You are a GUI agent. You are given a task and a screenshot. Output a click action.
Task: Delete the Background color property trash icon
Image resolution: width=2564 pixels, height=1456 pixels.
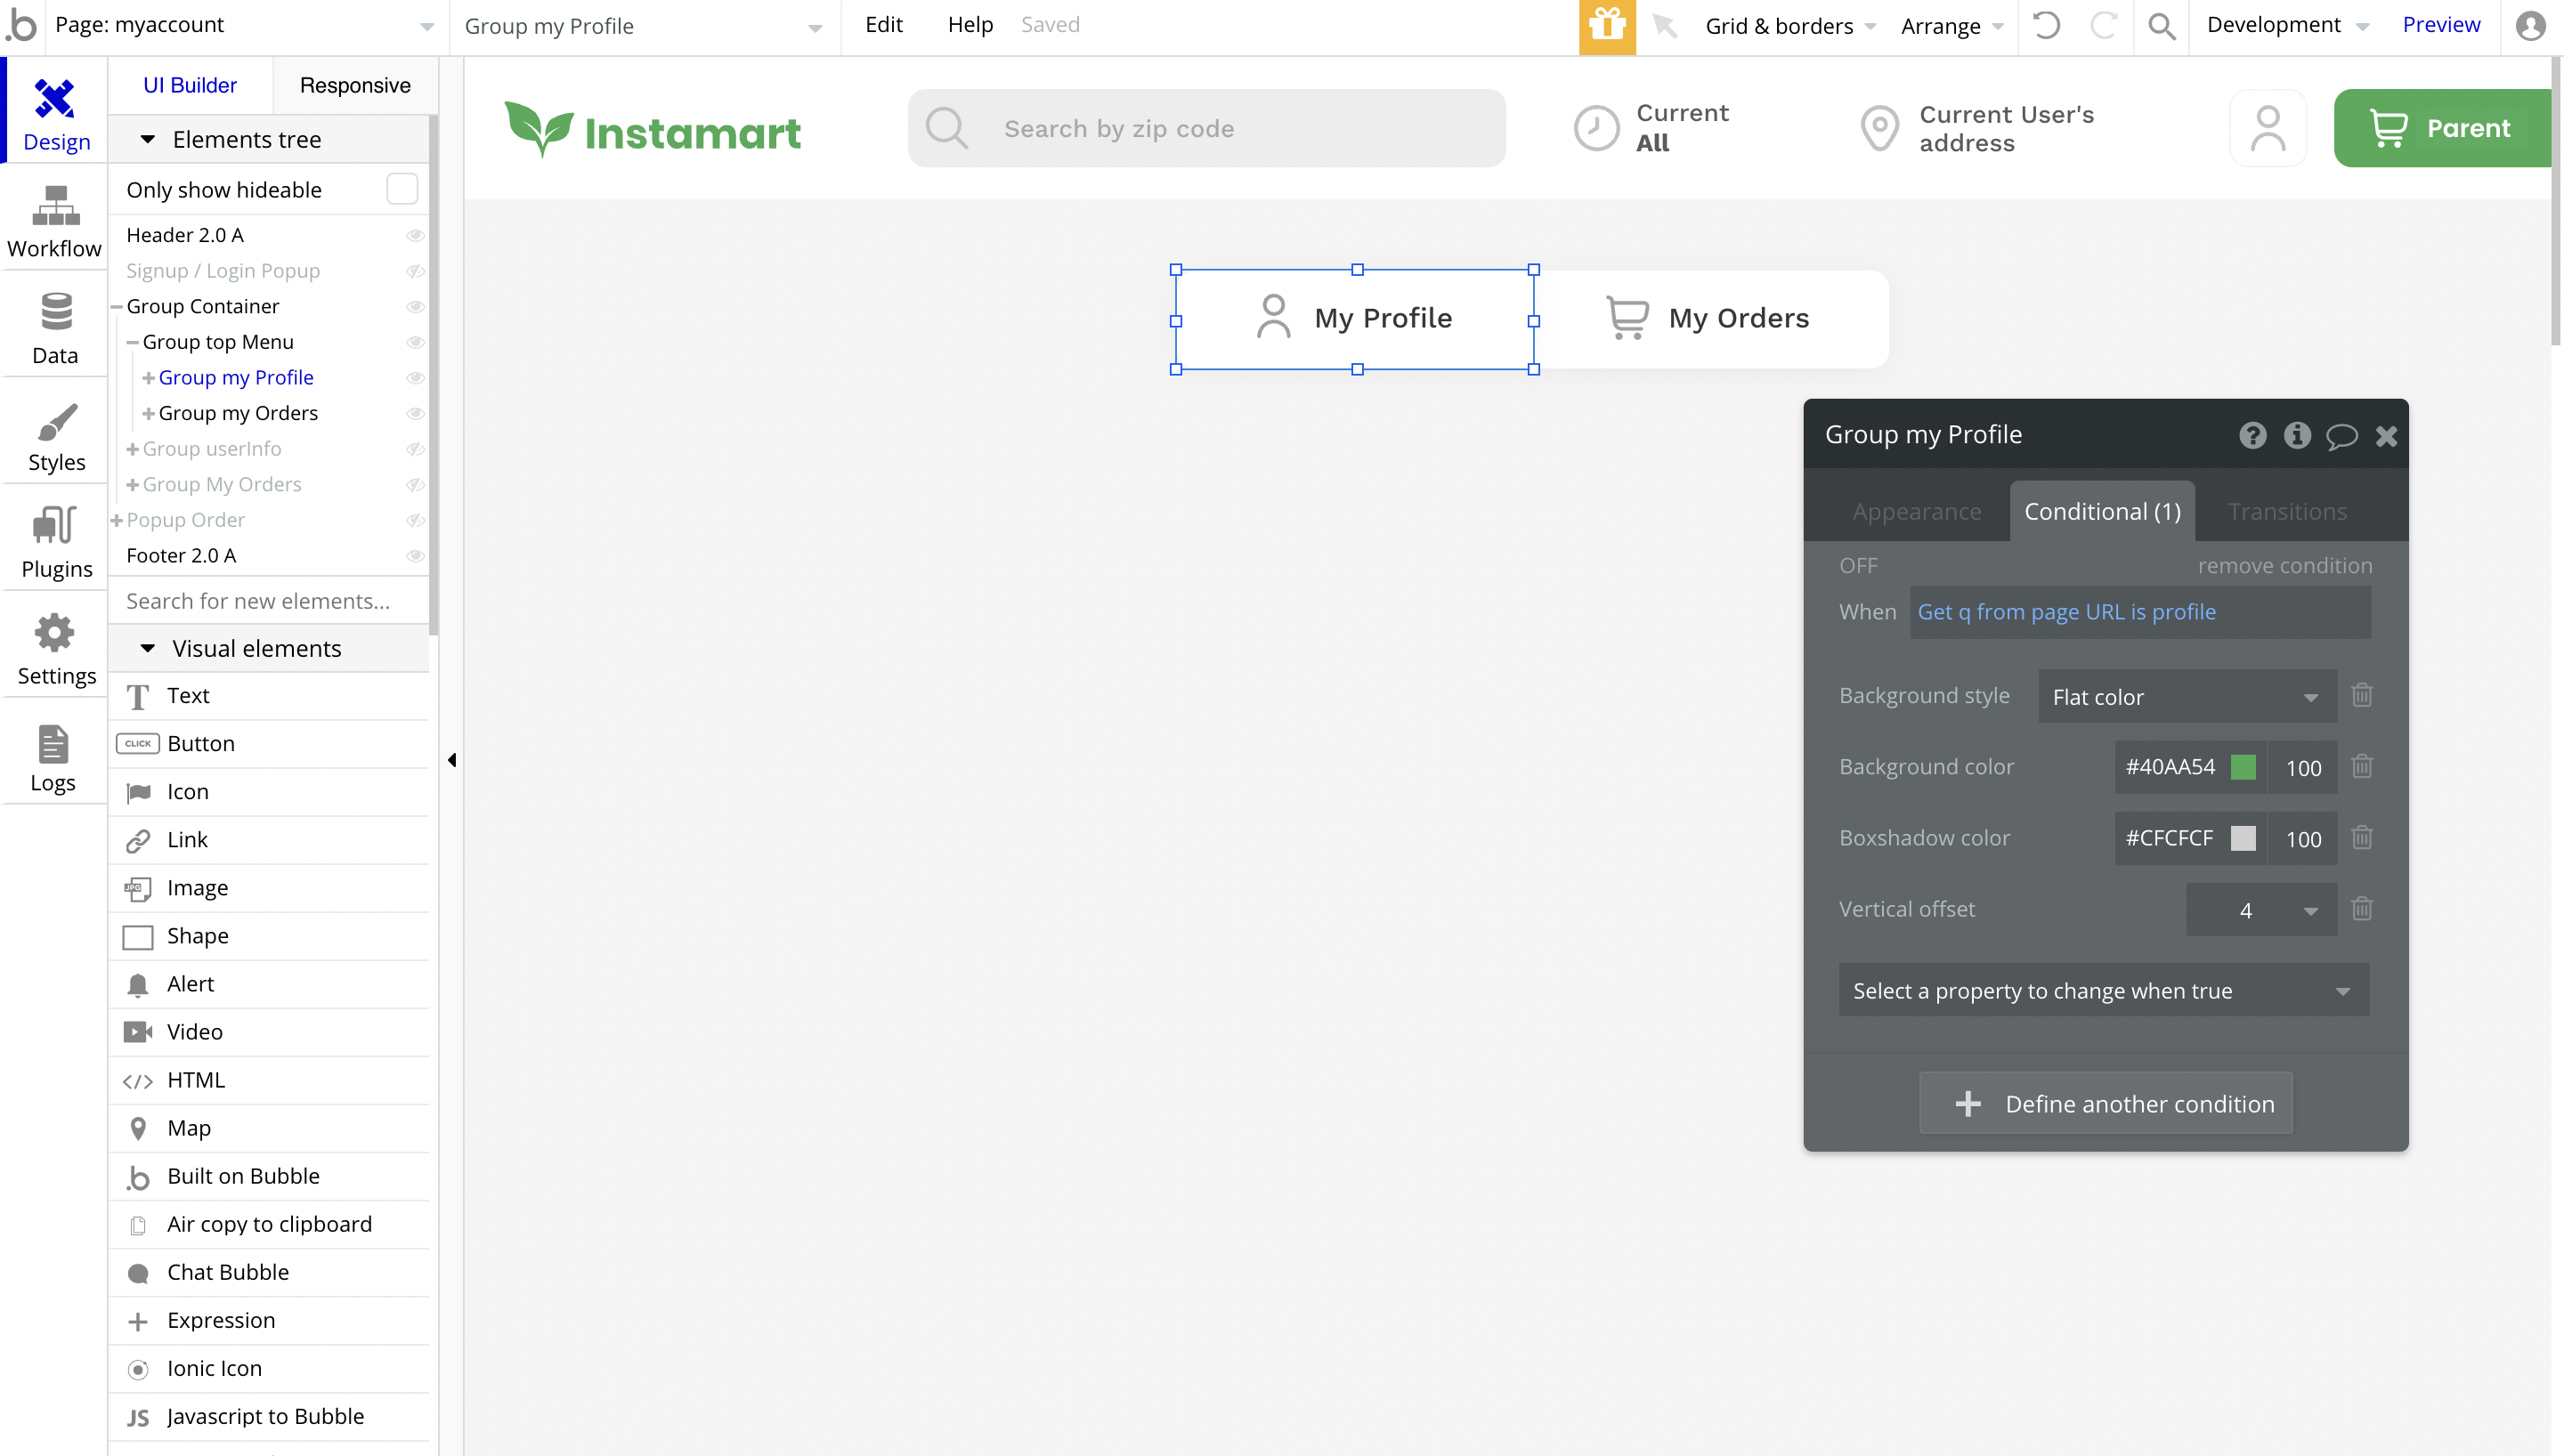[x=2362, y=767]
